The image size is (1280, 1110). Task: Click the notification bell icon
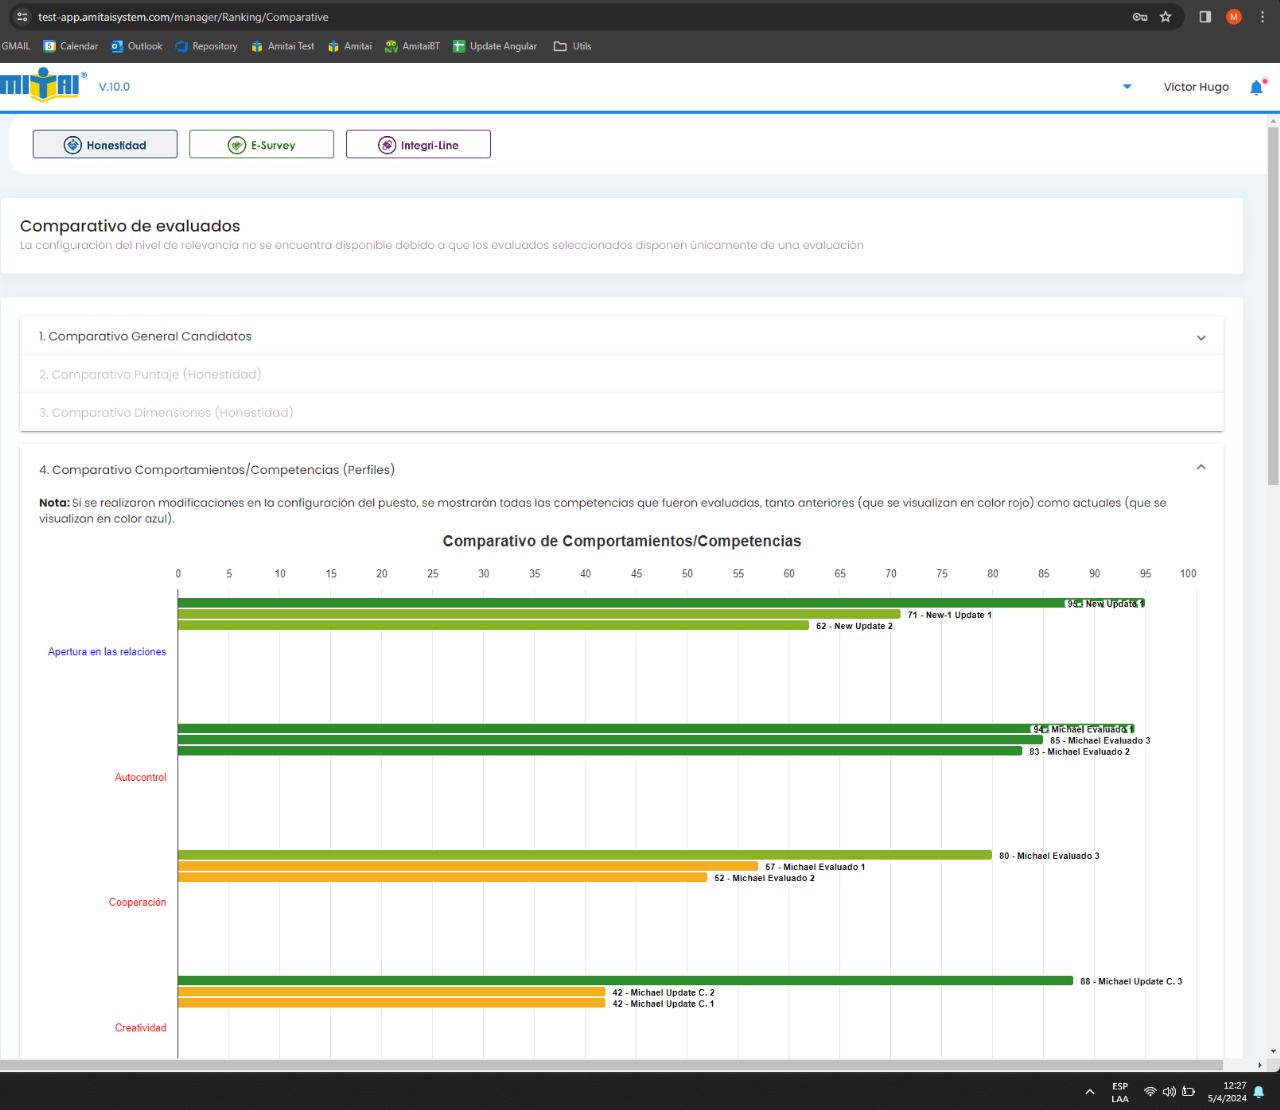point(1256,87)
